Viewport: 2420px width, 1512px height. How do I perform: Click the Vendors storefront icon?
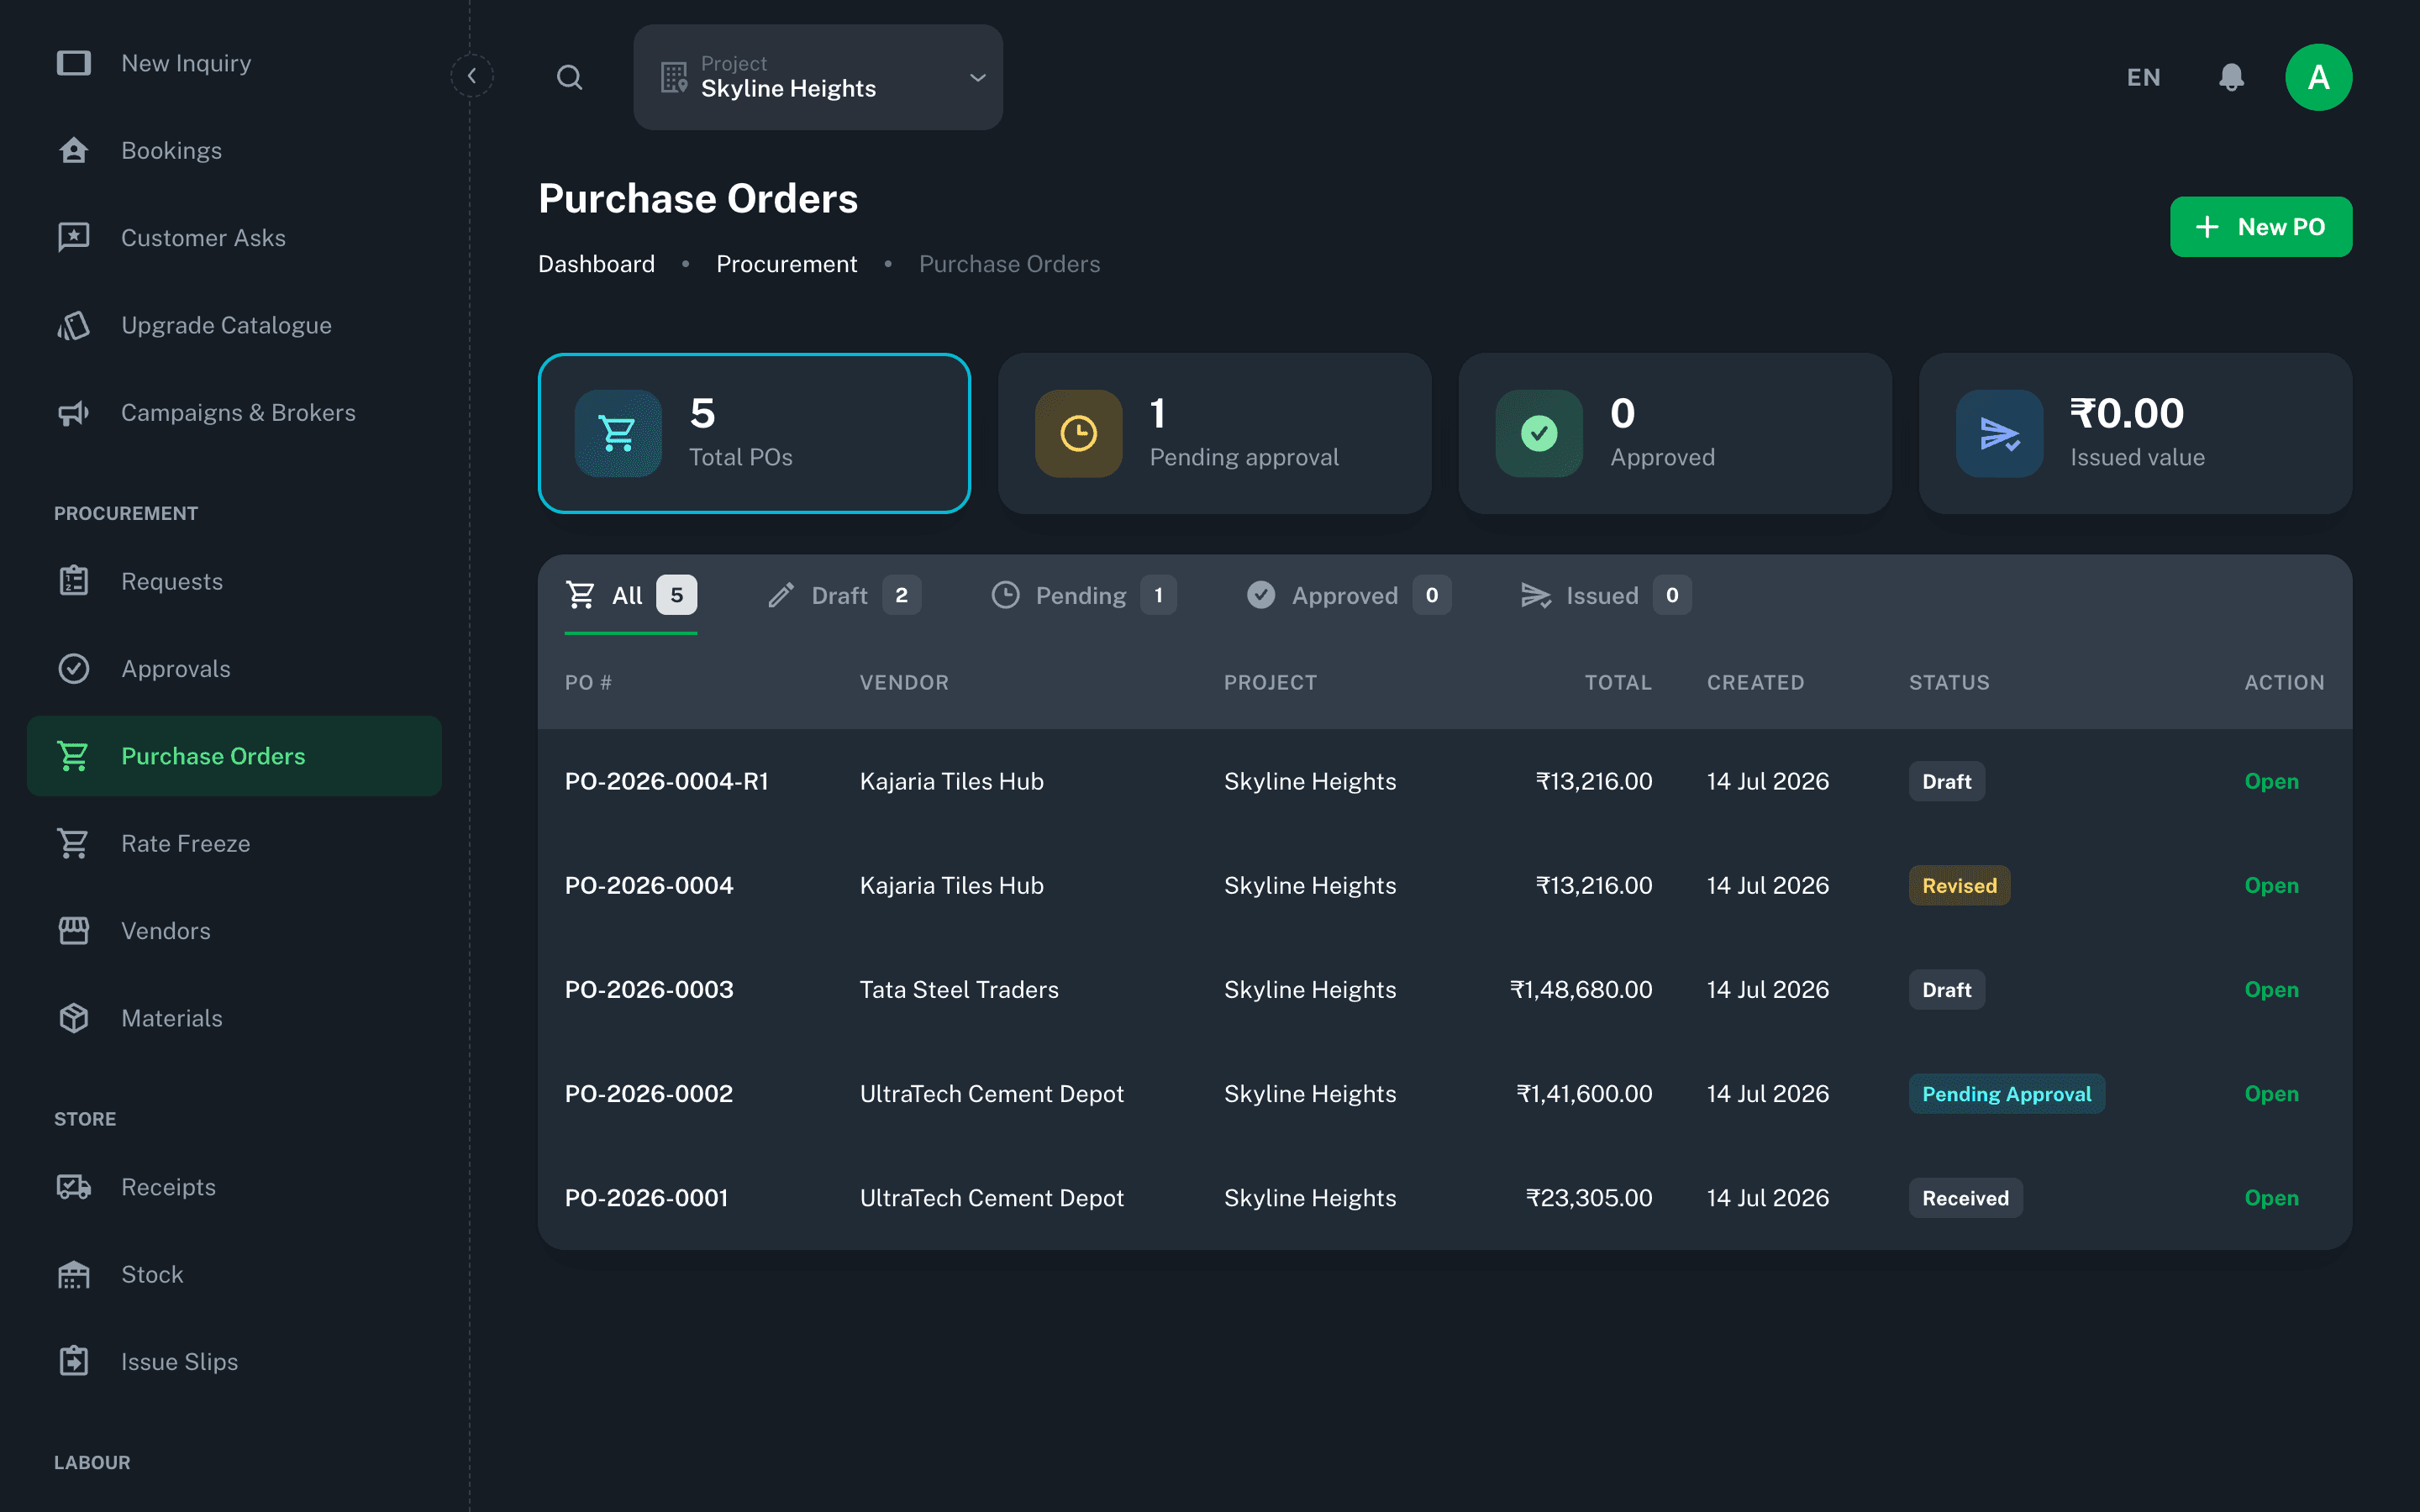point(73,930)
